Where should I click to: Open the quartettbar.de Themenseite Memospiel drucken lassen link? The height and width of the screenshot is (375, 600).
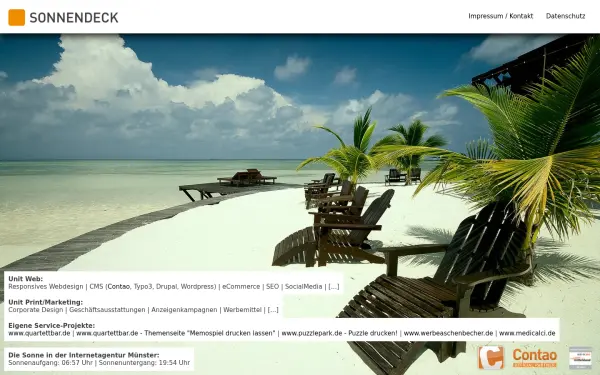(176, 333)
